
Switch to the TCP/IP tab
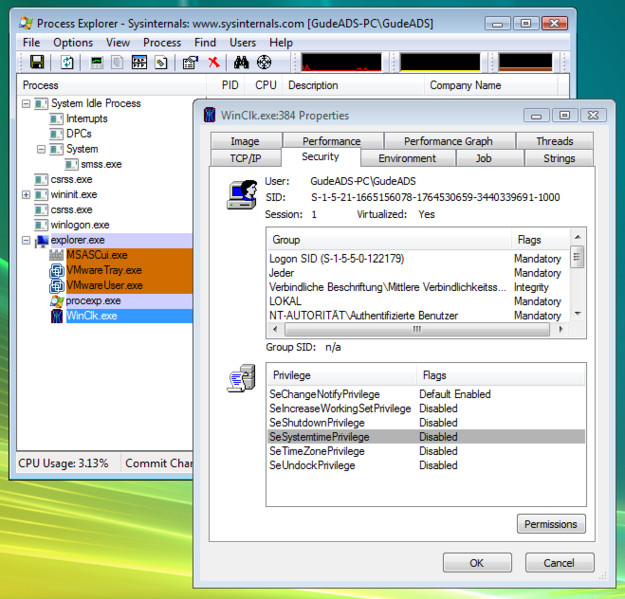point(246,158)
